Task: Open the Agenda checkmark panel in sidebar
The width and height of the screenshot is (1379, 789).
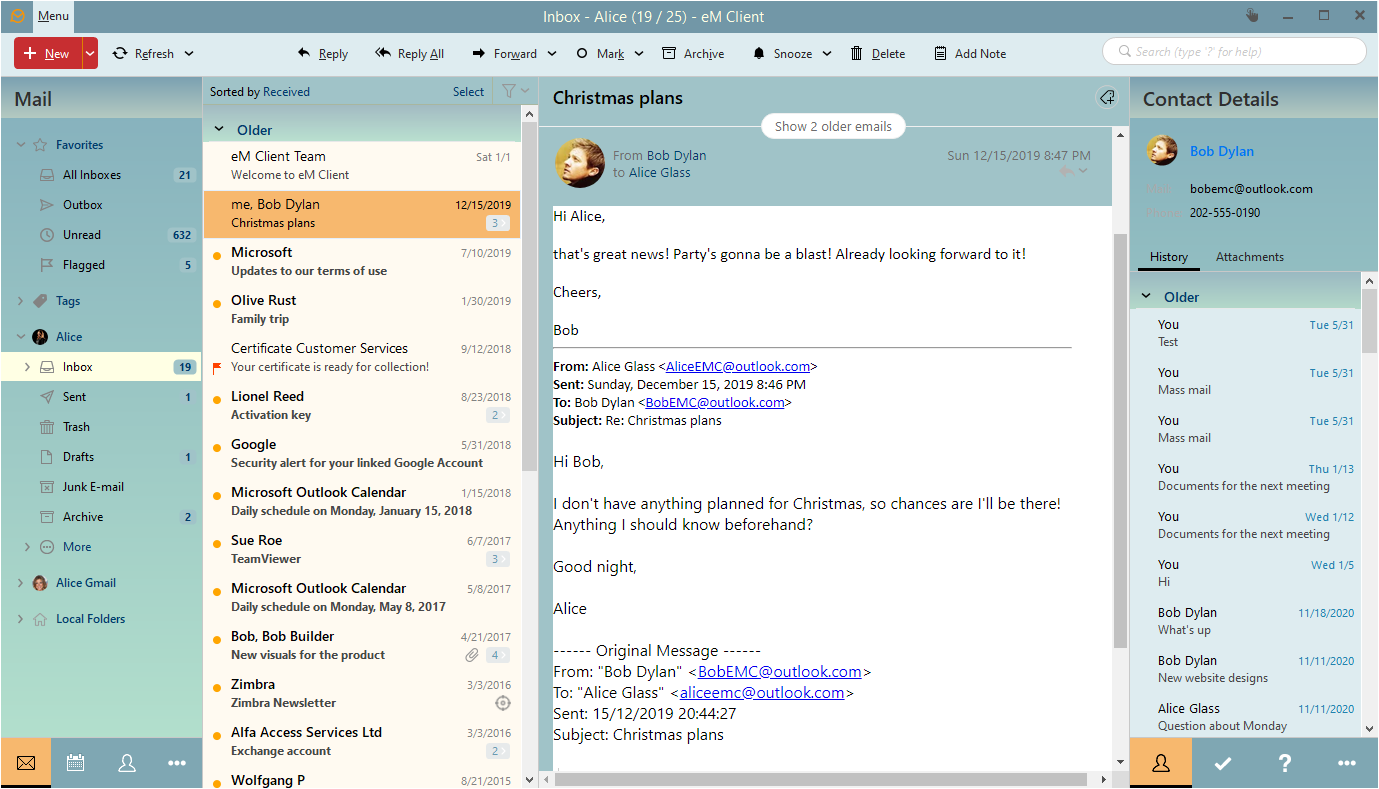Action: (1222, 763)
